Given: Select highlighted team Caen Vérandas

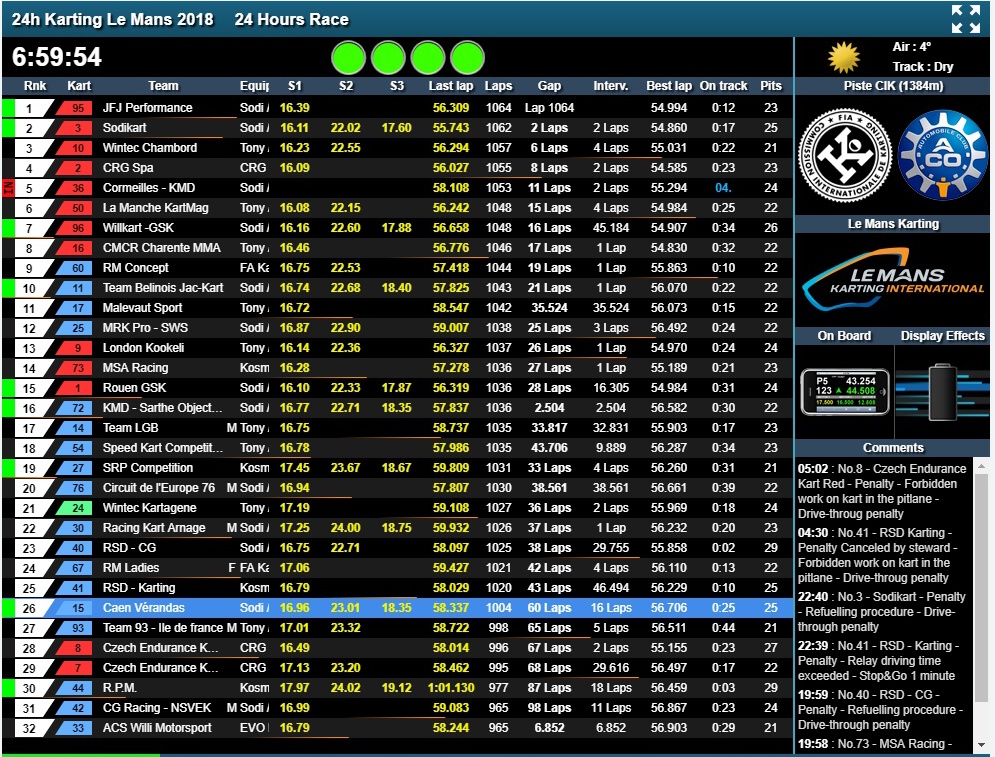Looking at the screenshot, I should click(143, 608).
